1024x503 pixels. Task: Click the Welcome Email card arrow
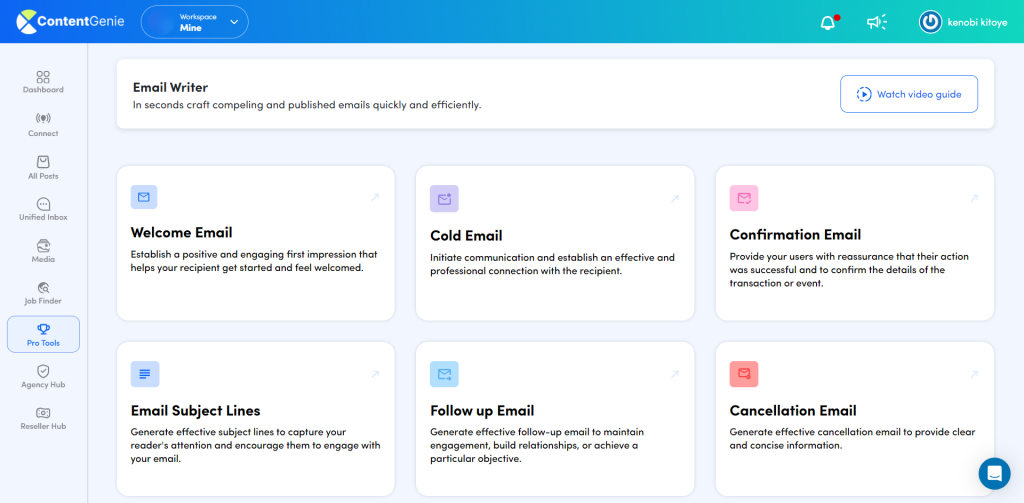click(x=375, y=197)
